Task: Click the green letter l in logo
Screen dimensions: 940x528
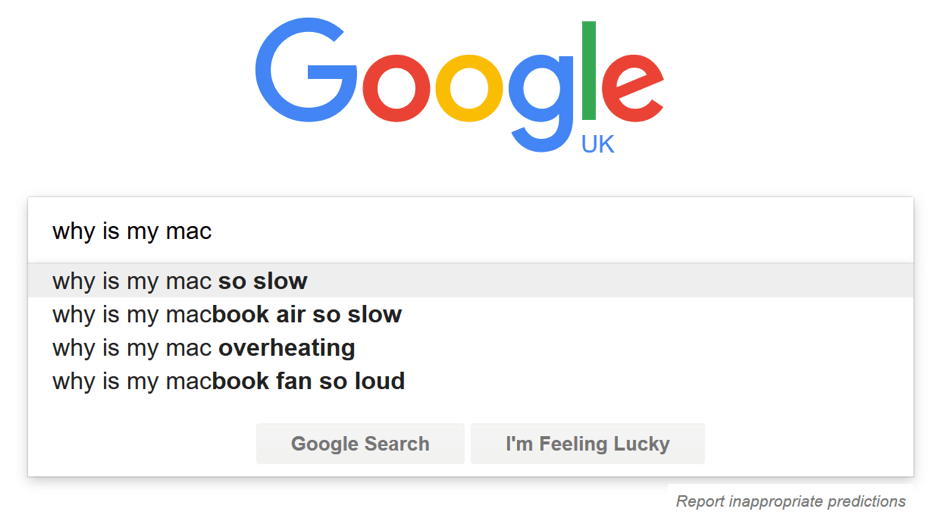Action: [589, 71]
